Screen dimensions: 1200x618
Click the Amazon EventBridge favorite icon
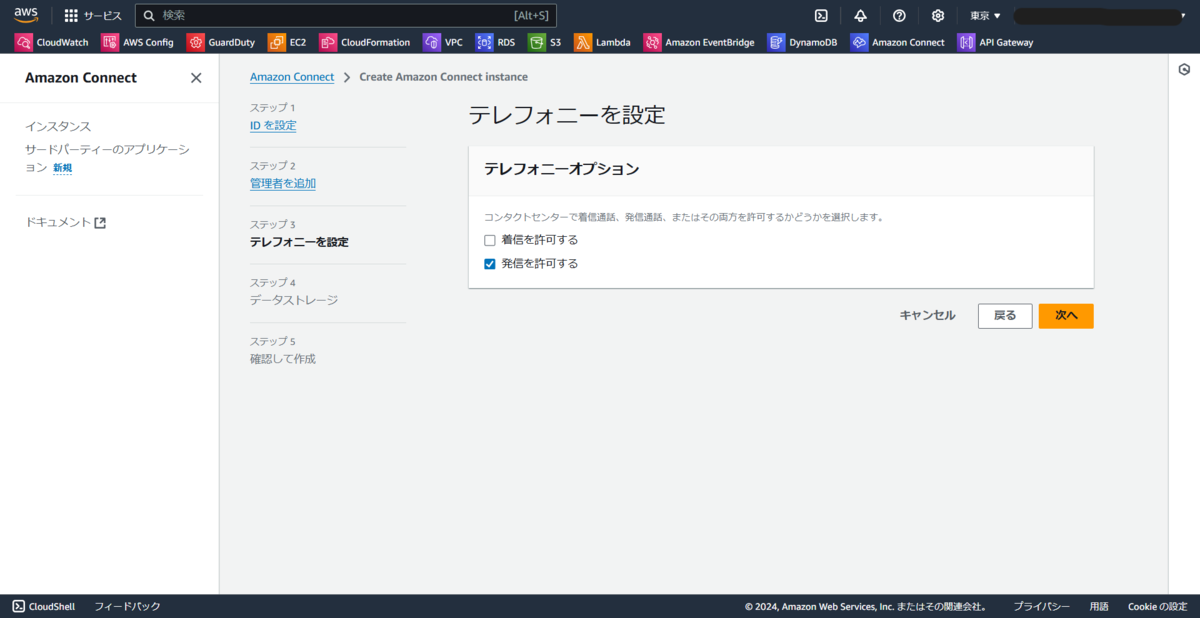click(x=652, y=42)
